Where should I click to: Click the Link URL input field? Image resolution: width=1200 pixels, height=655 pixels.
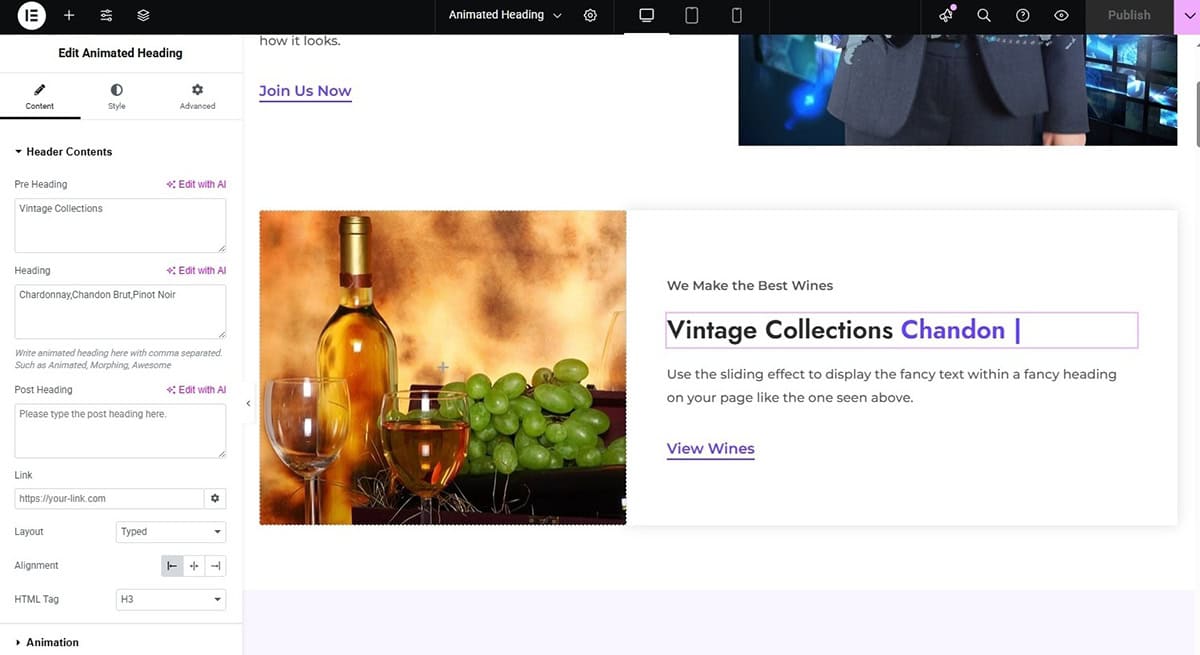coord(110,498)
